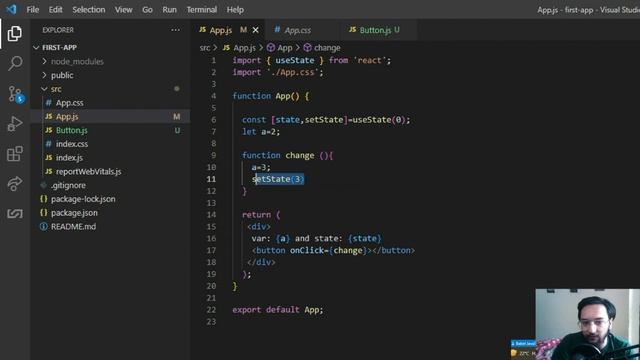
Task: Expand the public folder
Action: 44,75
